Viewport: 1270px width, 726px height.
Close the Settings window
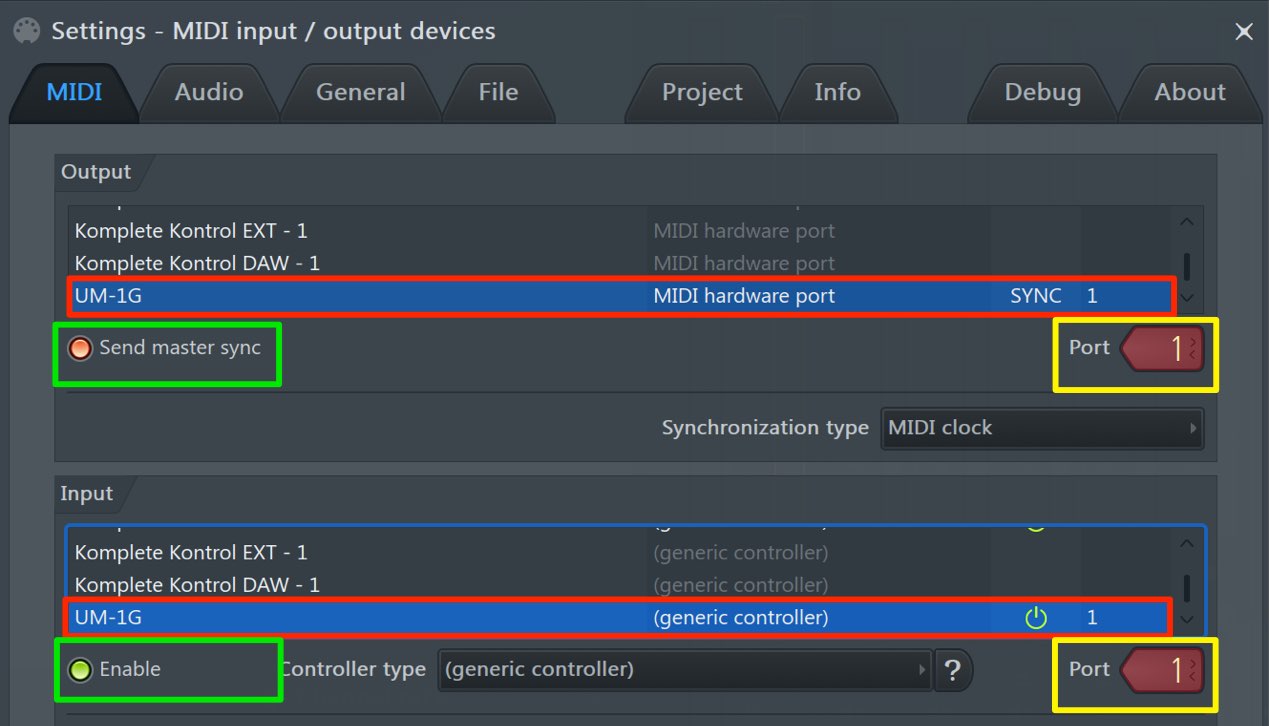[1244, 32]
